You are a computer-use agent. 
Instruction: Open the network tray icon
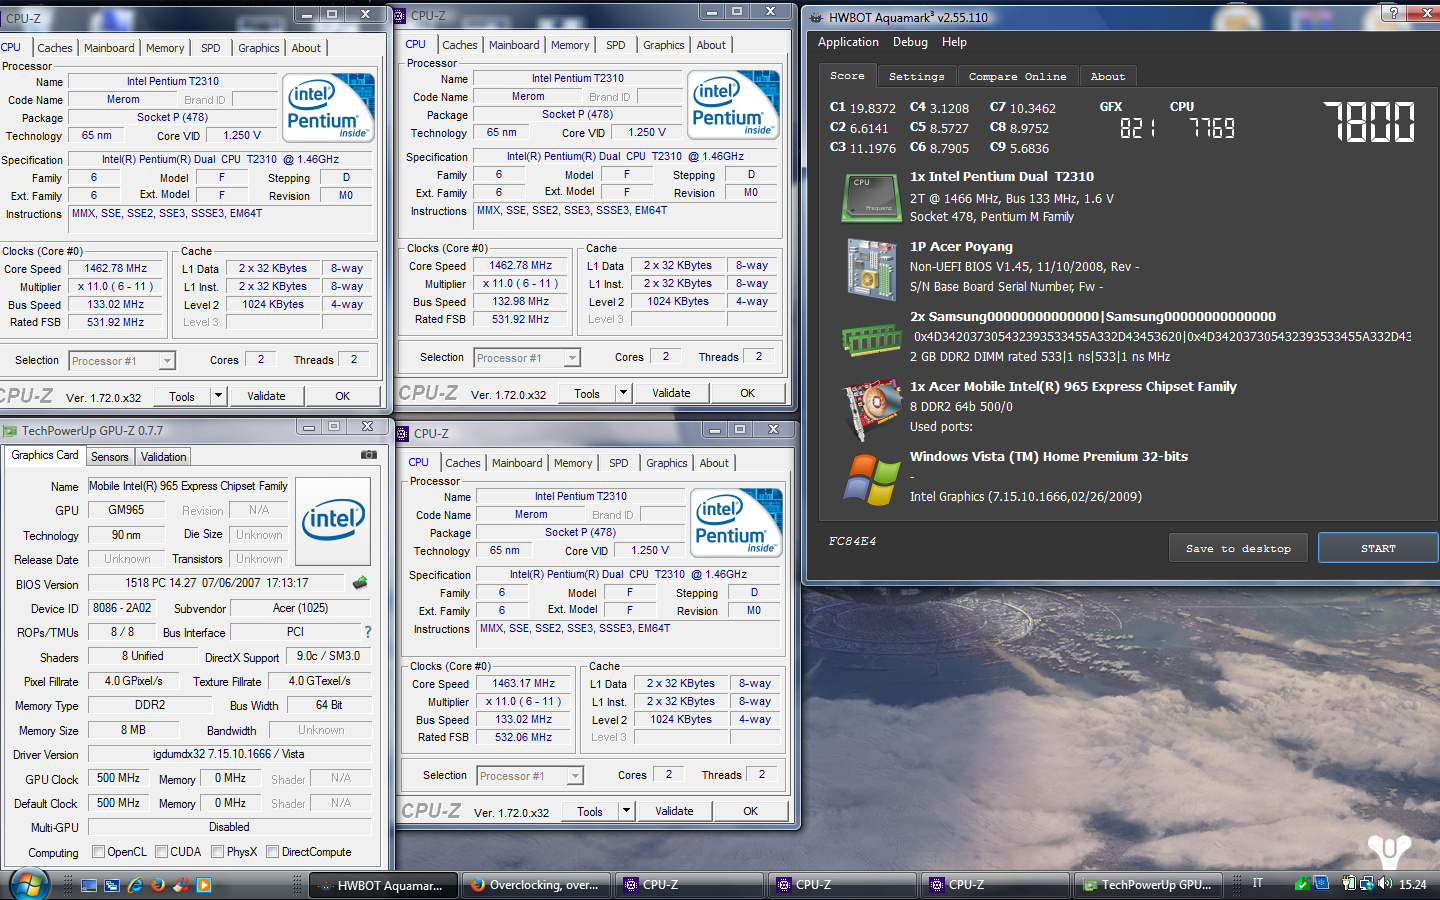[1367, 883]
